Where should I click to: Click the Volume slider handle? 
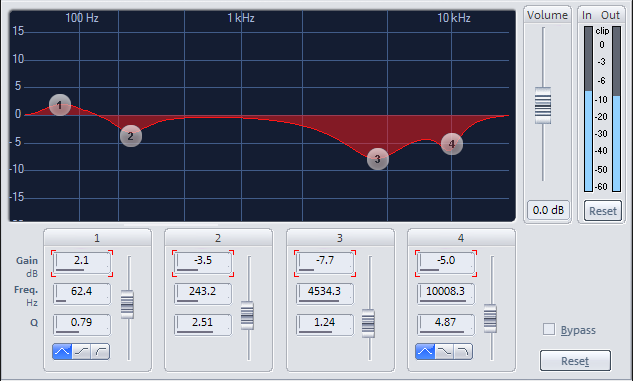click(x=543, y=105)
